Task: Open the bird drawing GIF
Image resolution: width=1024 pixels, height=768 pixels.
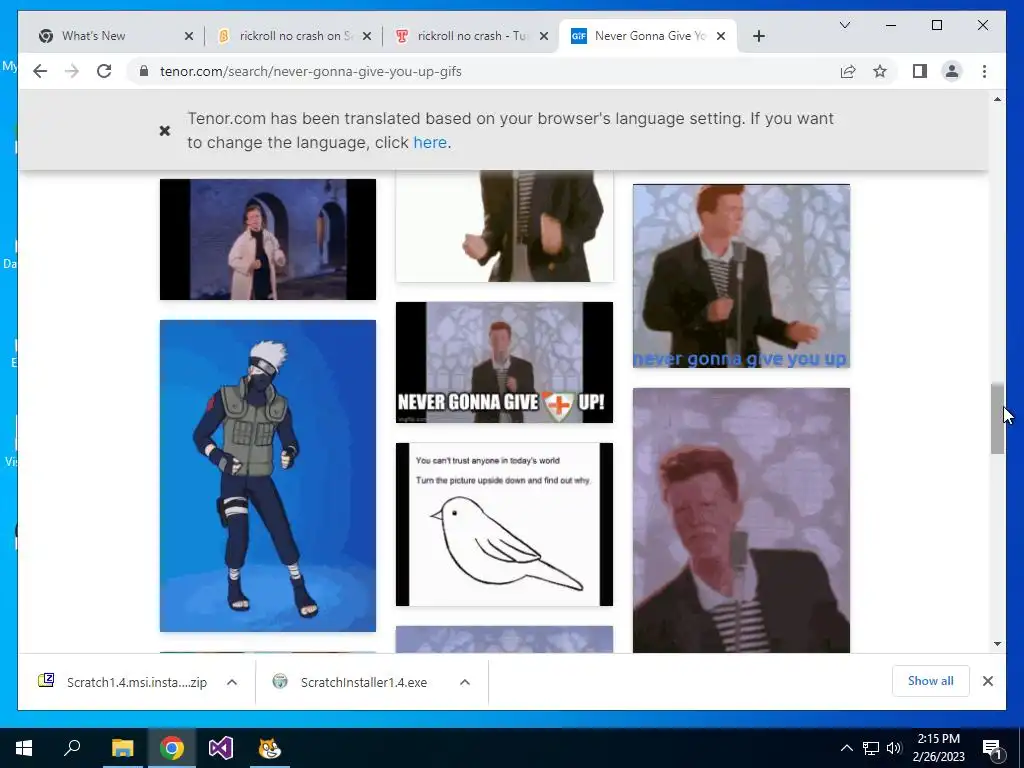Action: pos(504,524)
